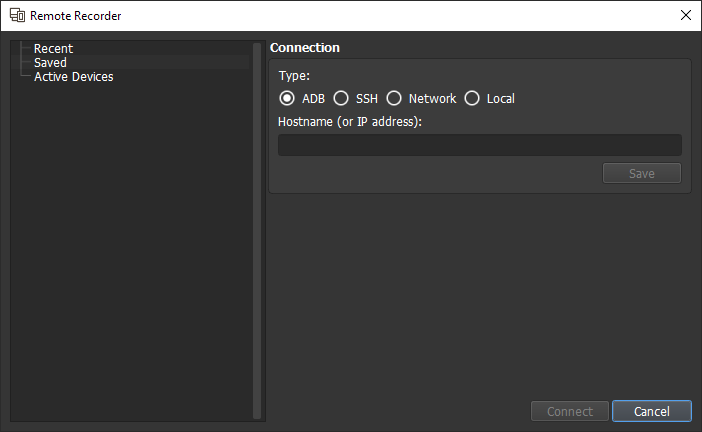Open the Saved connections entry
This screenshot has height=432, width=702.
tap(50, 62)
